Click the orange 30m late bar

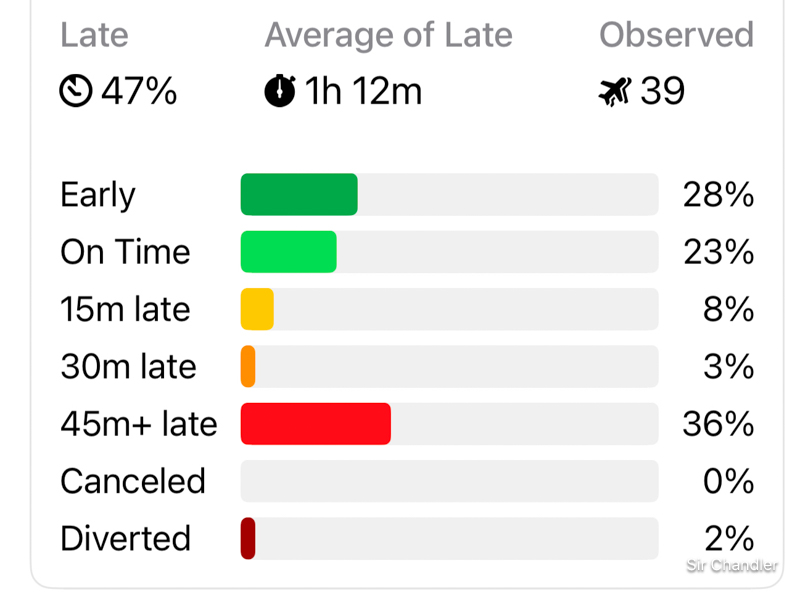click(248, 366)
